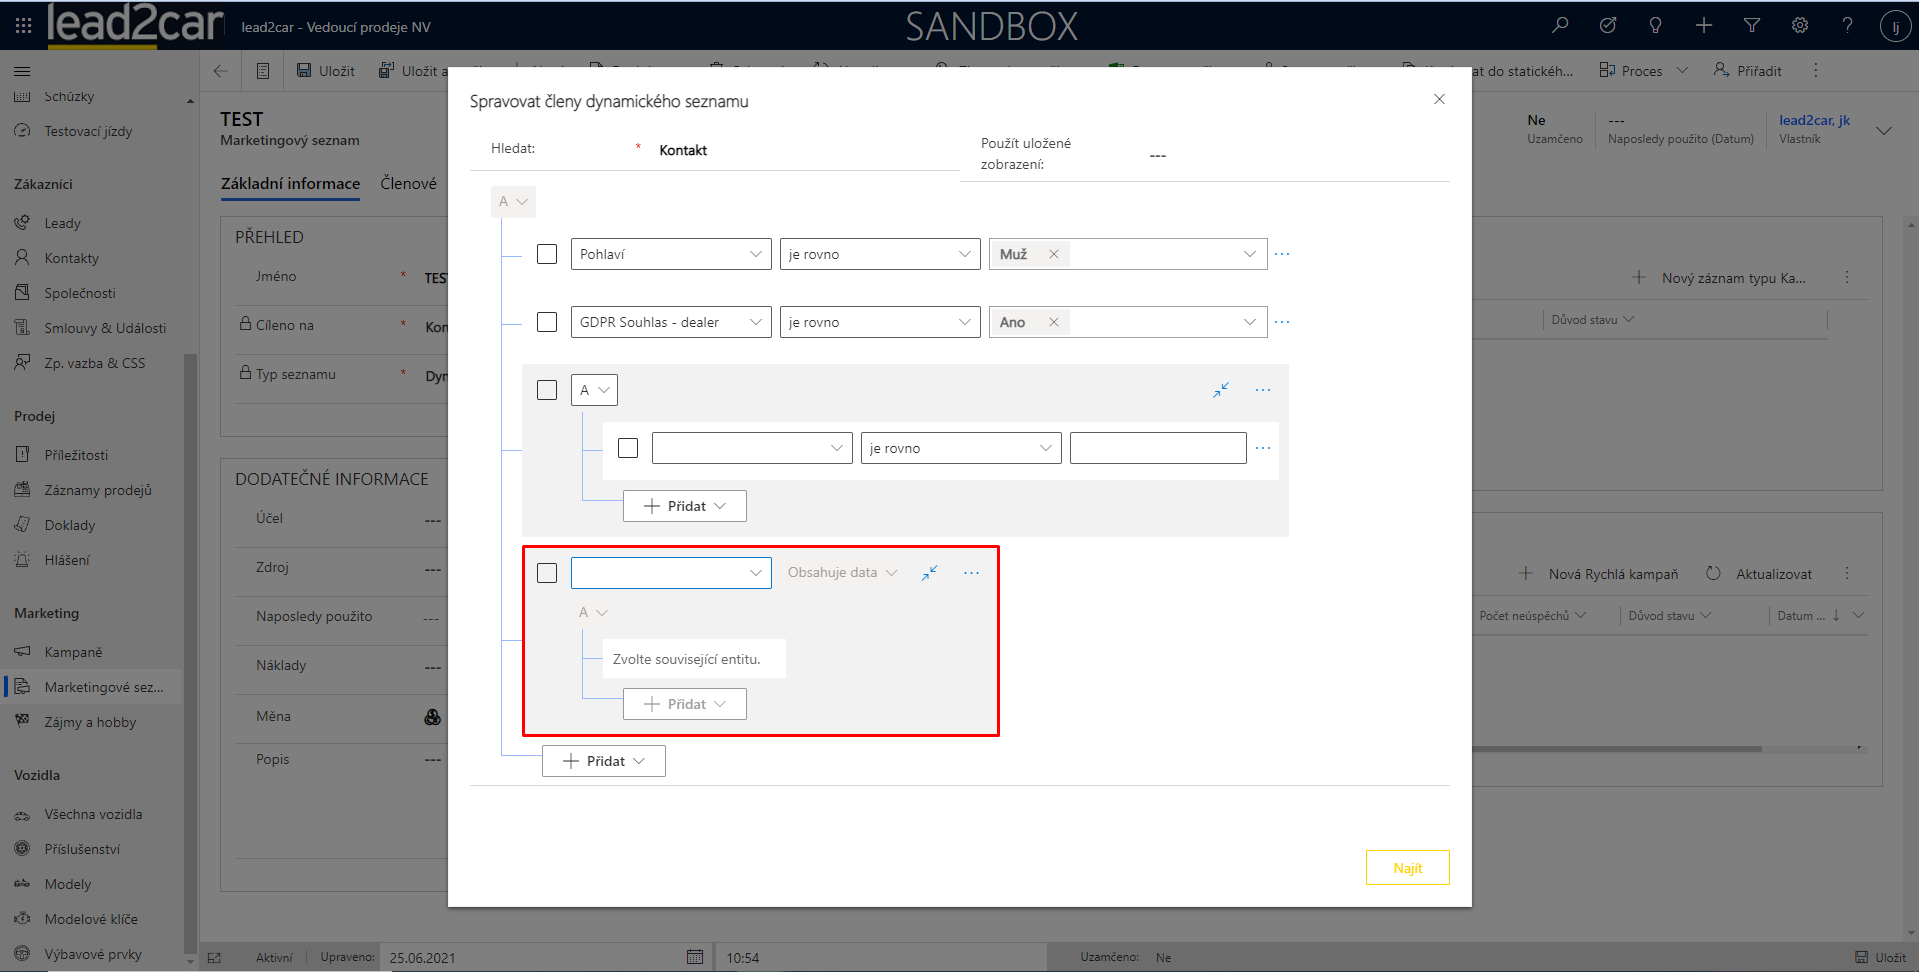This screenshot has width=1919, height=972.
Task: Check the Pohlaví condition checkbox
Action: [547, 254]
